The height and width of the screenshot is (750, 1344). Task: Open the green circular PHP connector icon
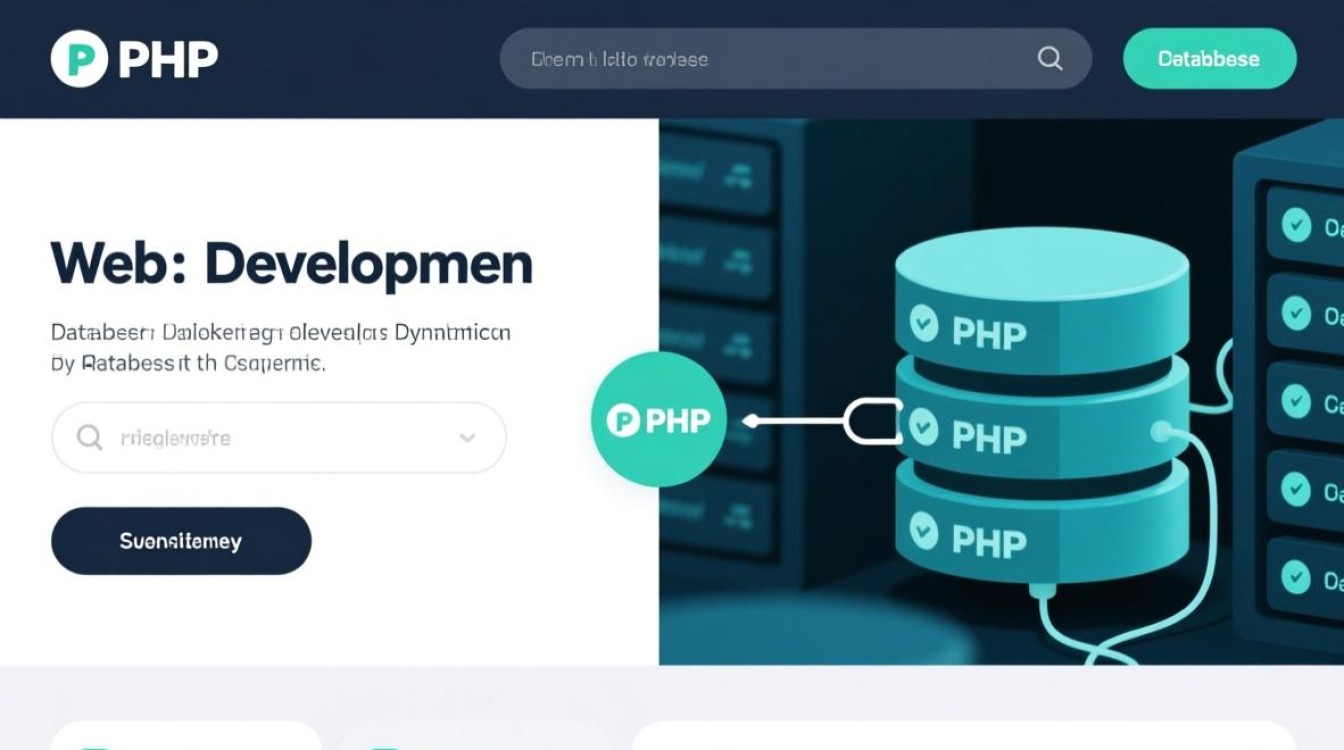point(658,418)
